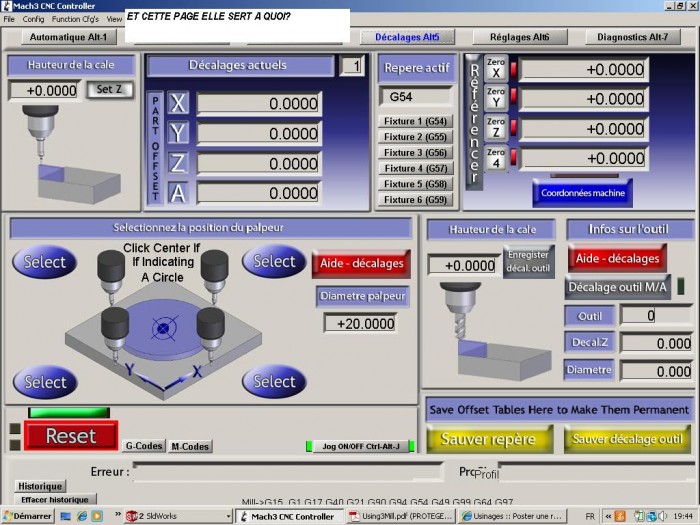Click the Set Z button
Screen dimensions: 700x525
[x=109, y=89]
